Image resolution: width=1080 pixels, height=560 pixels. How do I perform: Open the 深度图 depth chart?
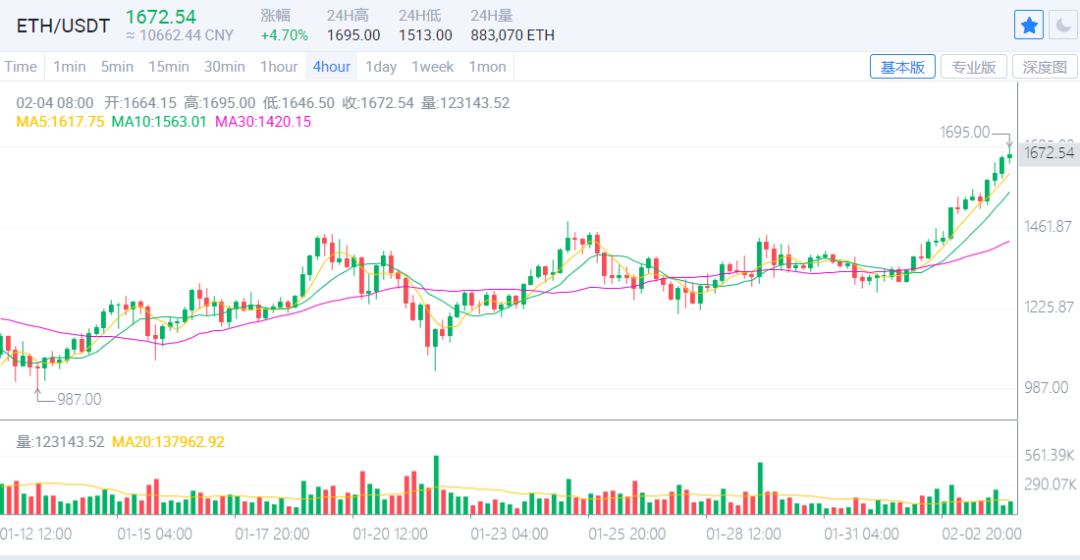[1045, 67]
